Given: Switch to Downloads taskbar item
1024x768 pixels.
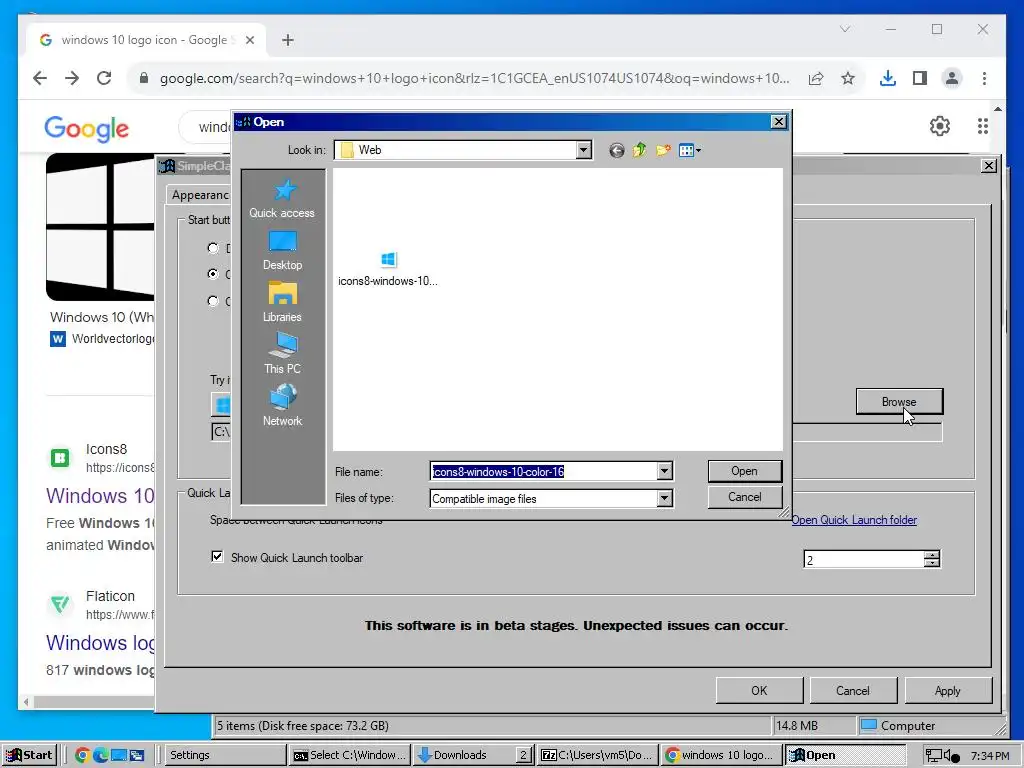Looking at the screenshot, I should (473, 755).
